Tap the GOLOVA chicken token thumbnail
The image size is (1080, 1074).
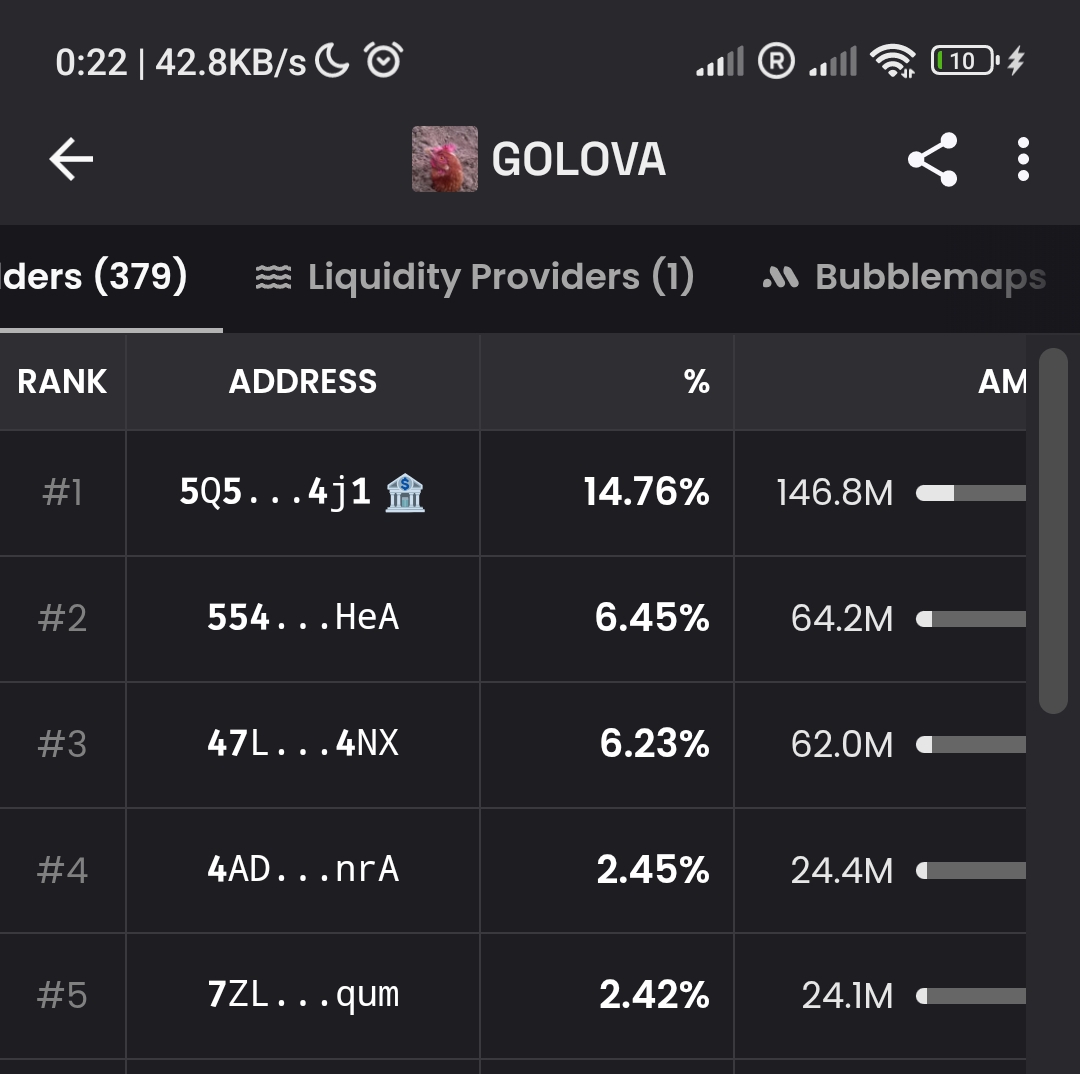click(x=444, y=159)
